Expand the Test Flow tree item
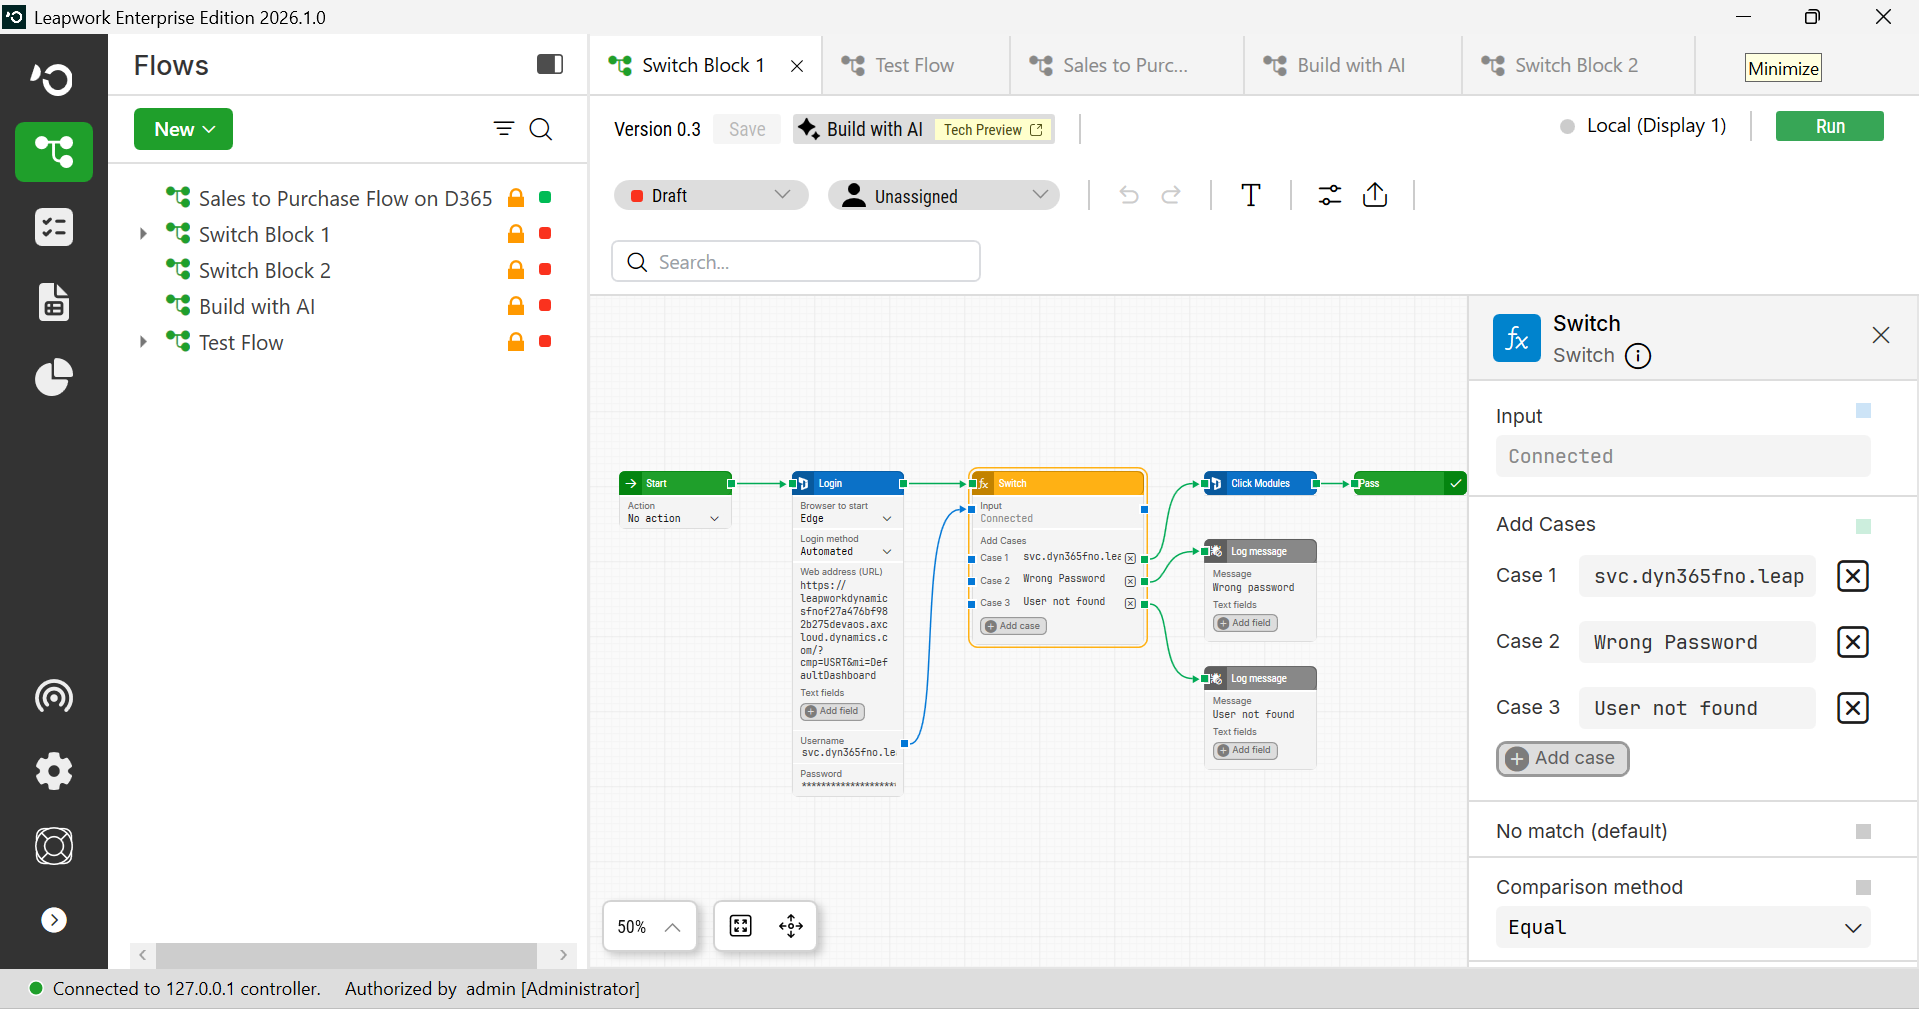Screen dimensions: 1919x1009 (x=143, y=342)
